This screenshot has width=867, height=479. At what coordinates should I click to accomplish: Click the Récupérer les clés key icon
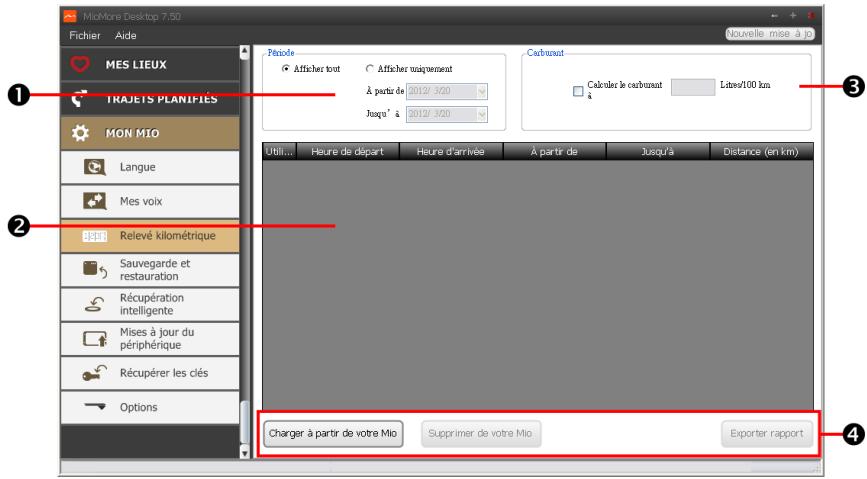pos(90,373)
